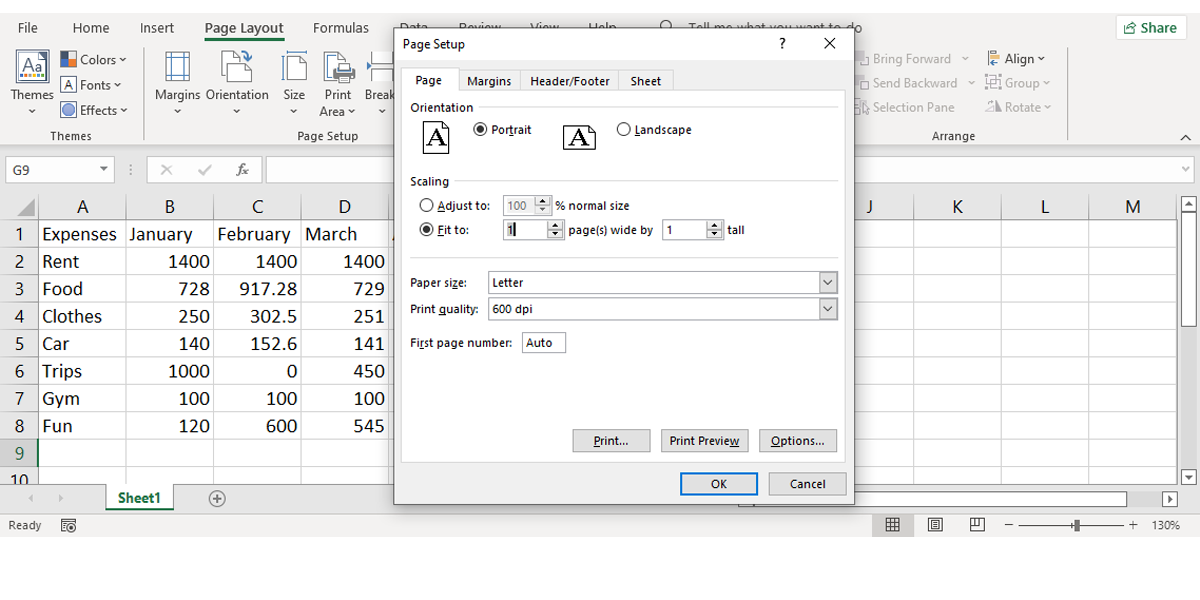Switch to Margins tab in Page Setup
The width and height of the screenshot is (1200, 600).
(489, 81)
